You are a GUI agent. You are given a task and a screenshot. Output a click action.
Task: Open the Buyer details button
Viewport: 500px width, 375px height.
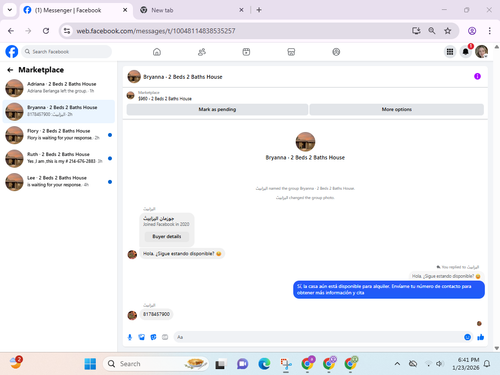[x=167, y=236]
